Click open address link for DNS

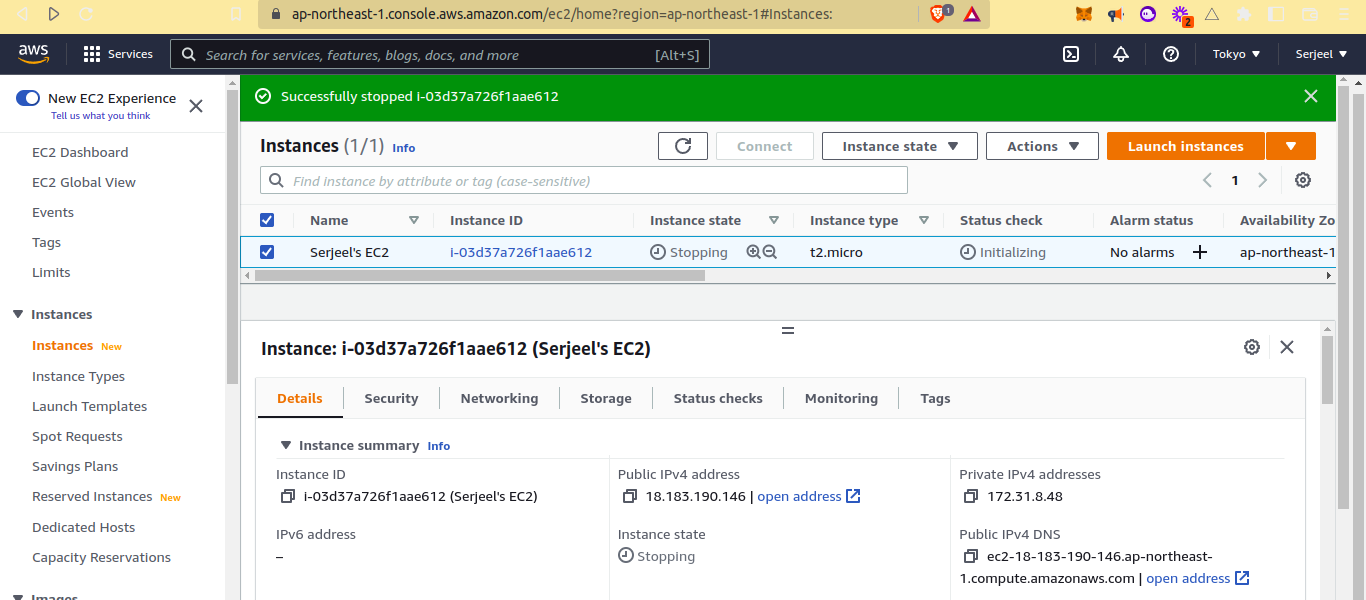point(1198,578)
